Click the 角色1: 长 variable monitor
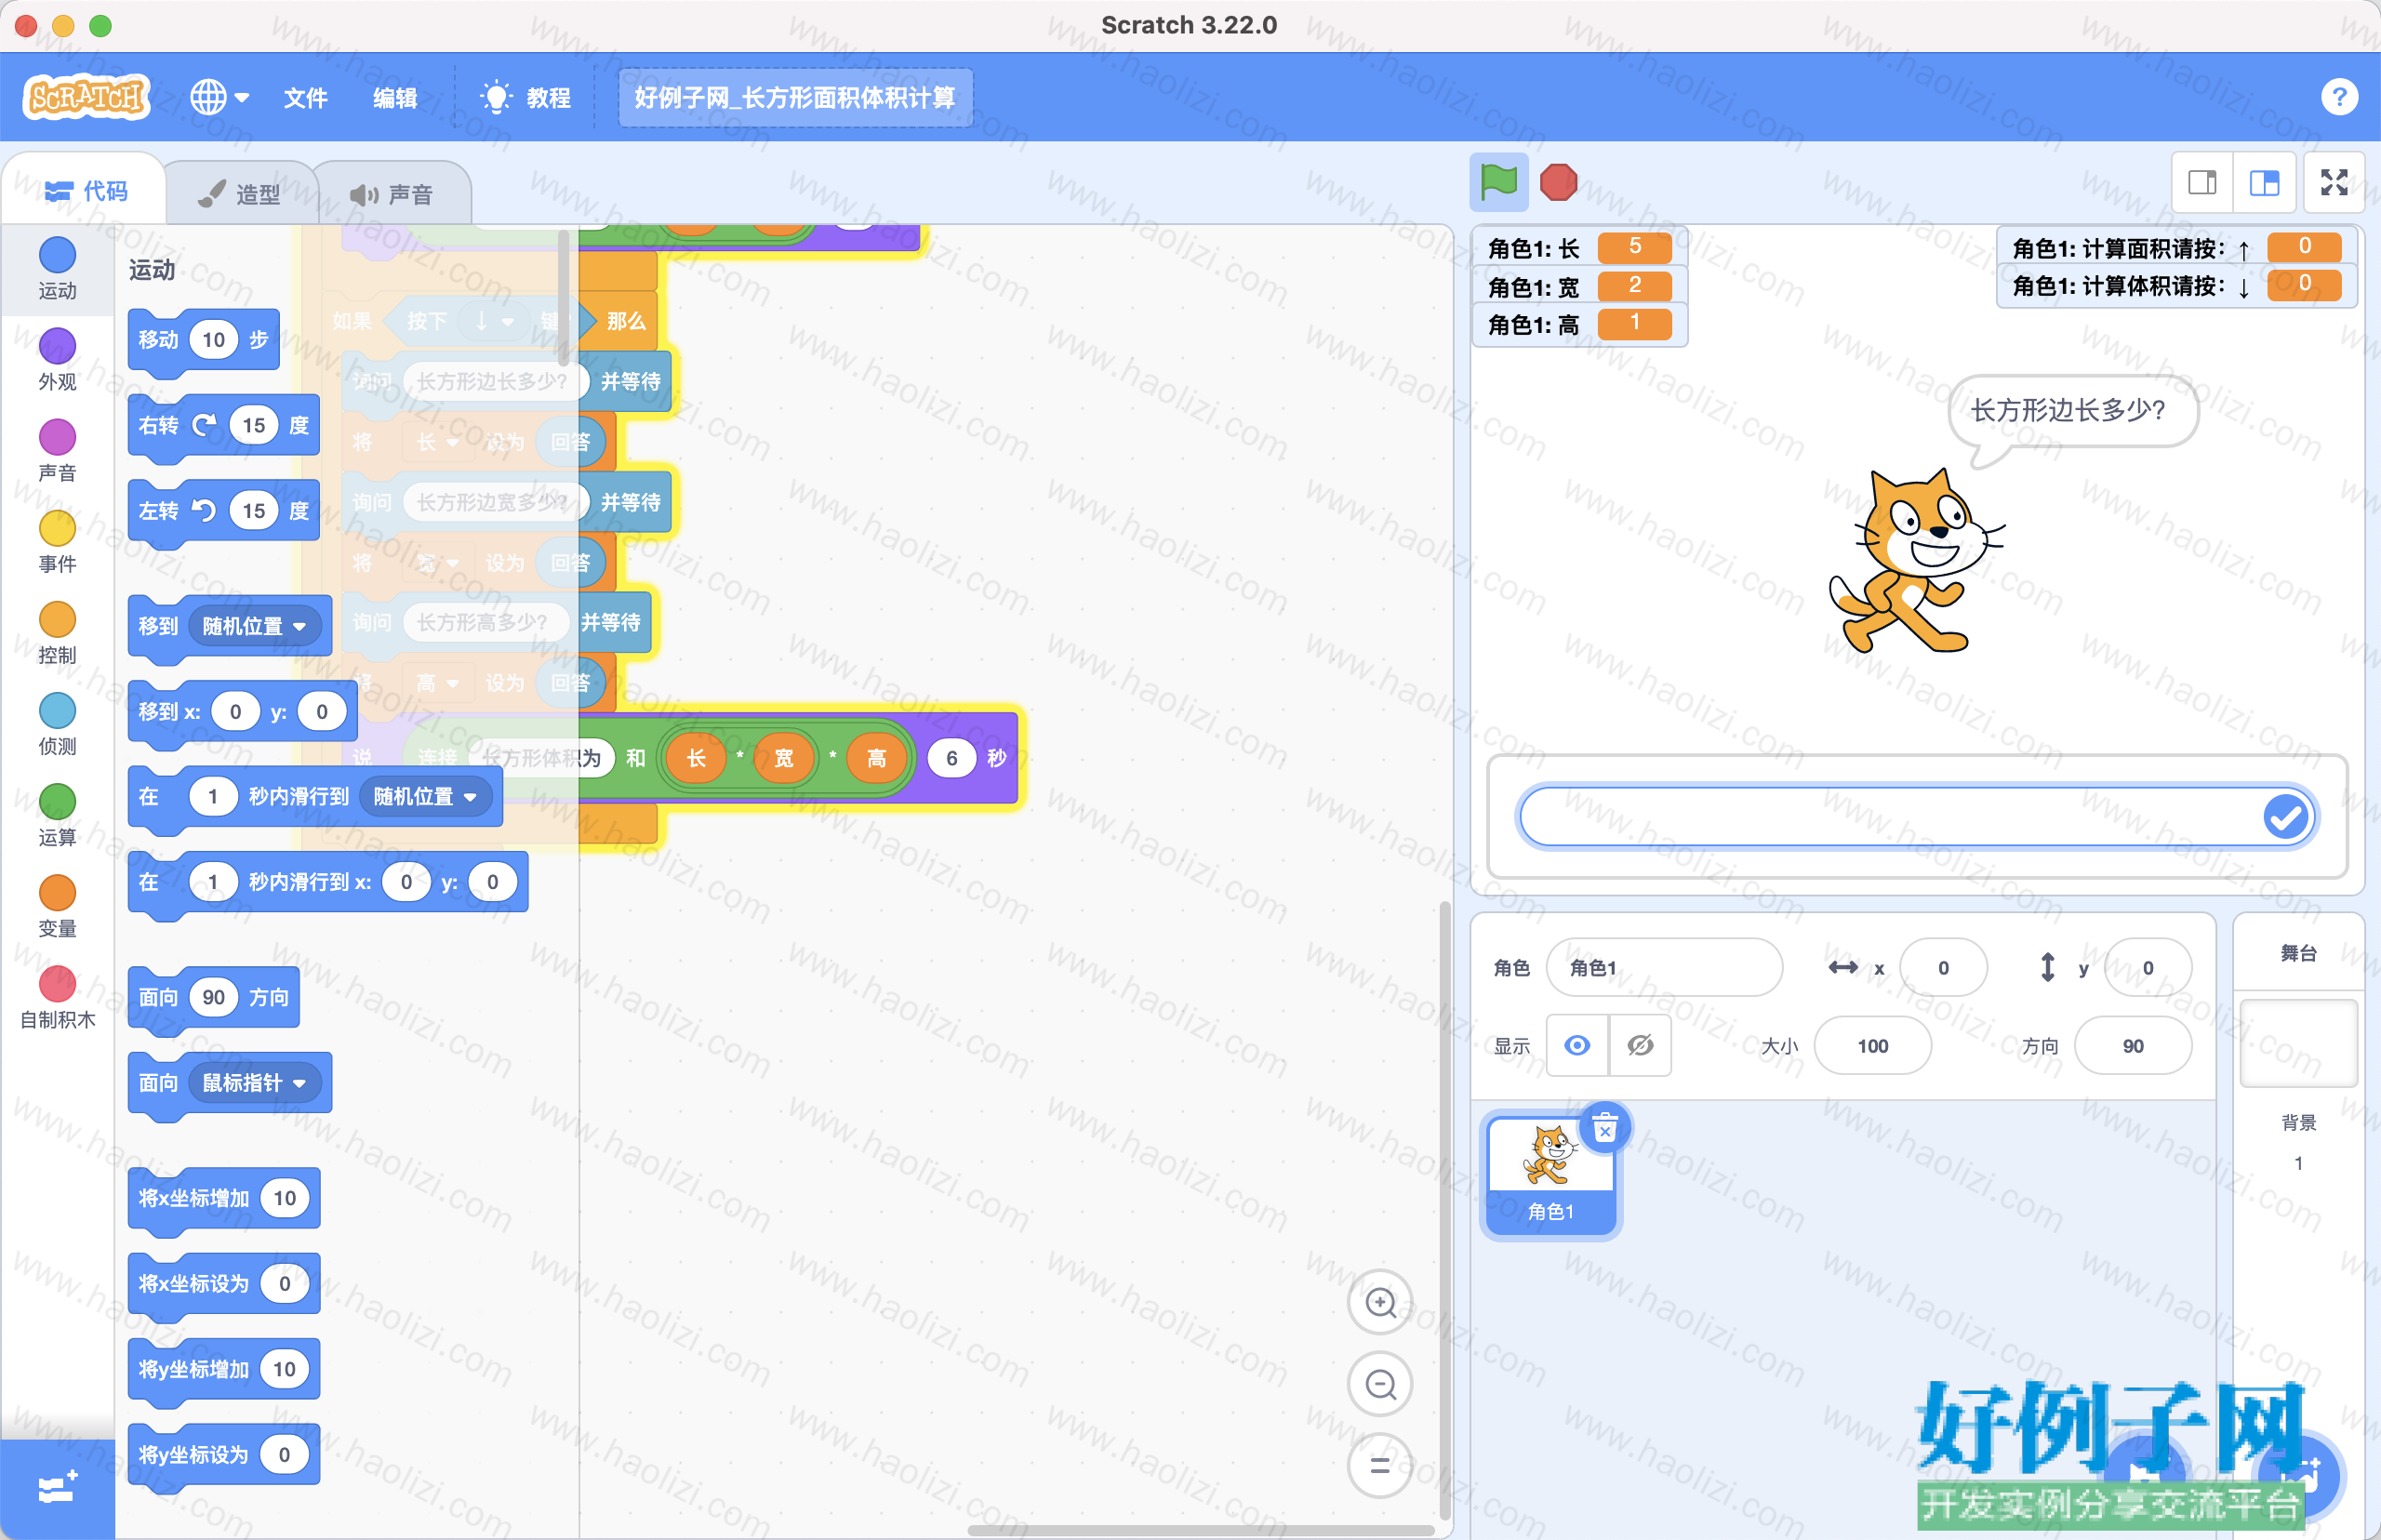 pyautogui.click(x=1579, y=248)
